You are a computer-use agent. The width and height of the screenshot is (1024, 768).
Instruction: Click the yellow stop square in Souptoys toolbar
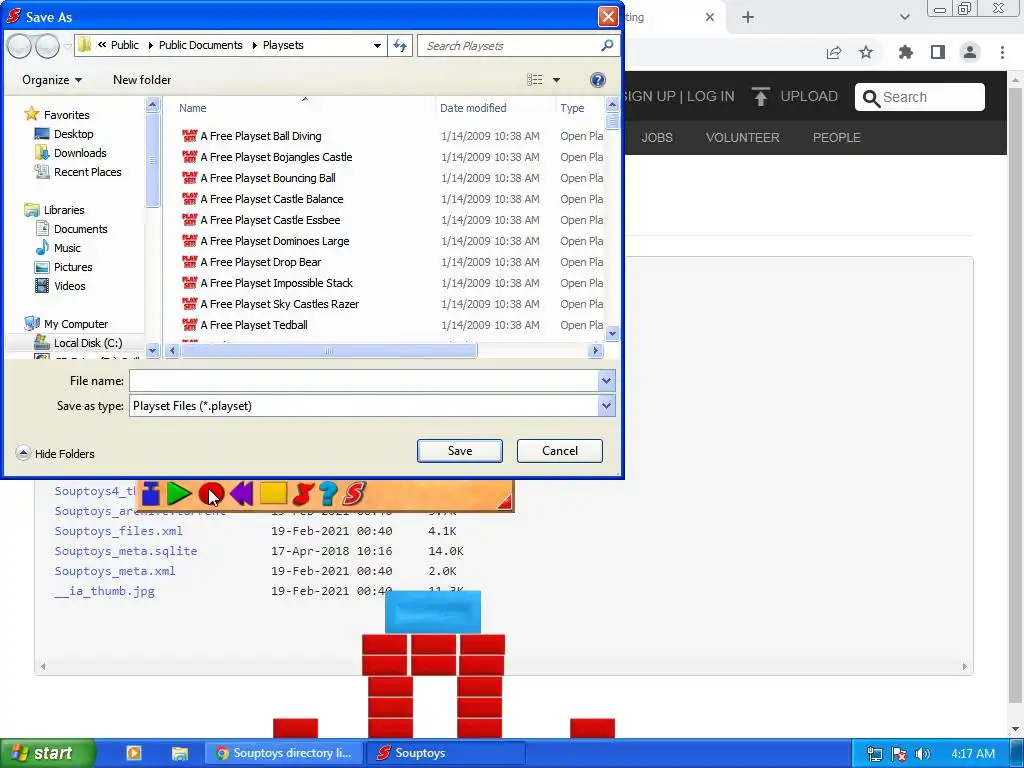click(x=273, y=493)
